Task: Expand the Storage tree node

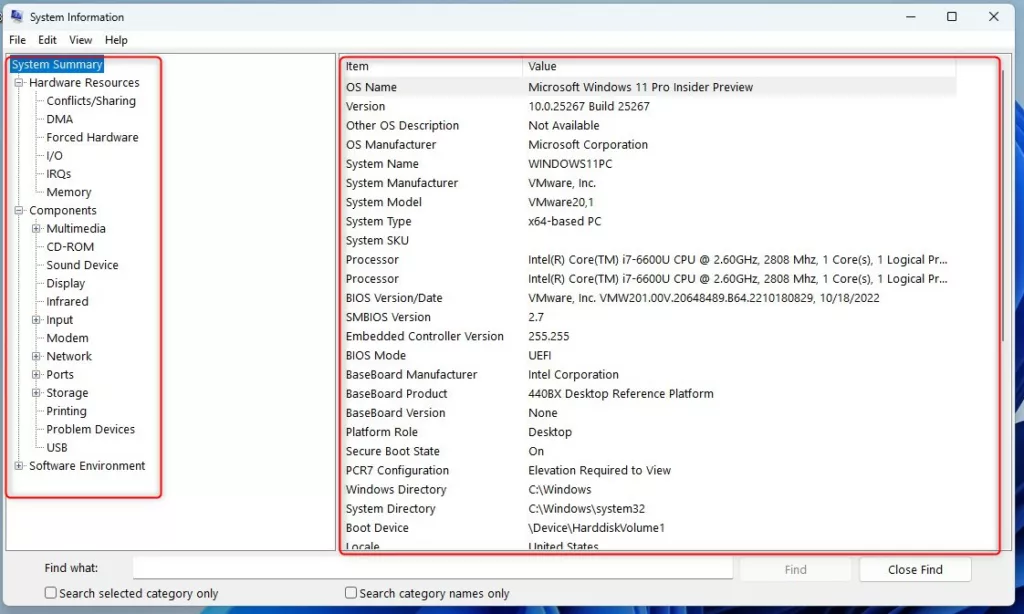Action: (37, 393)
